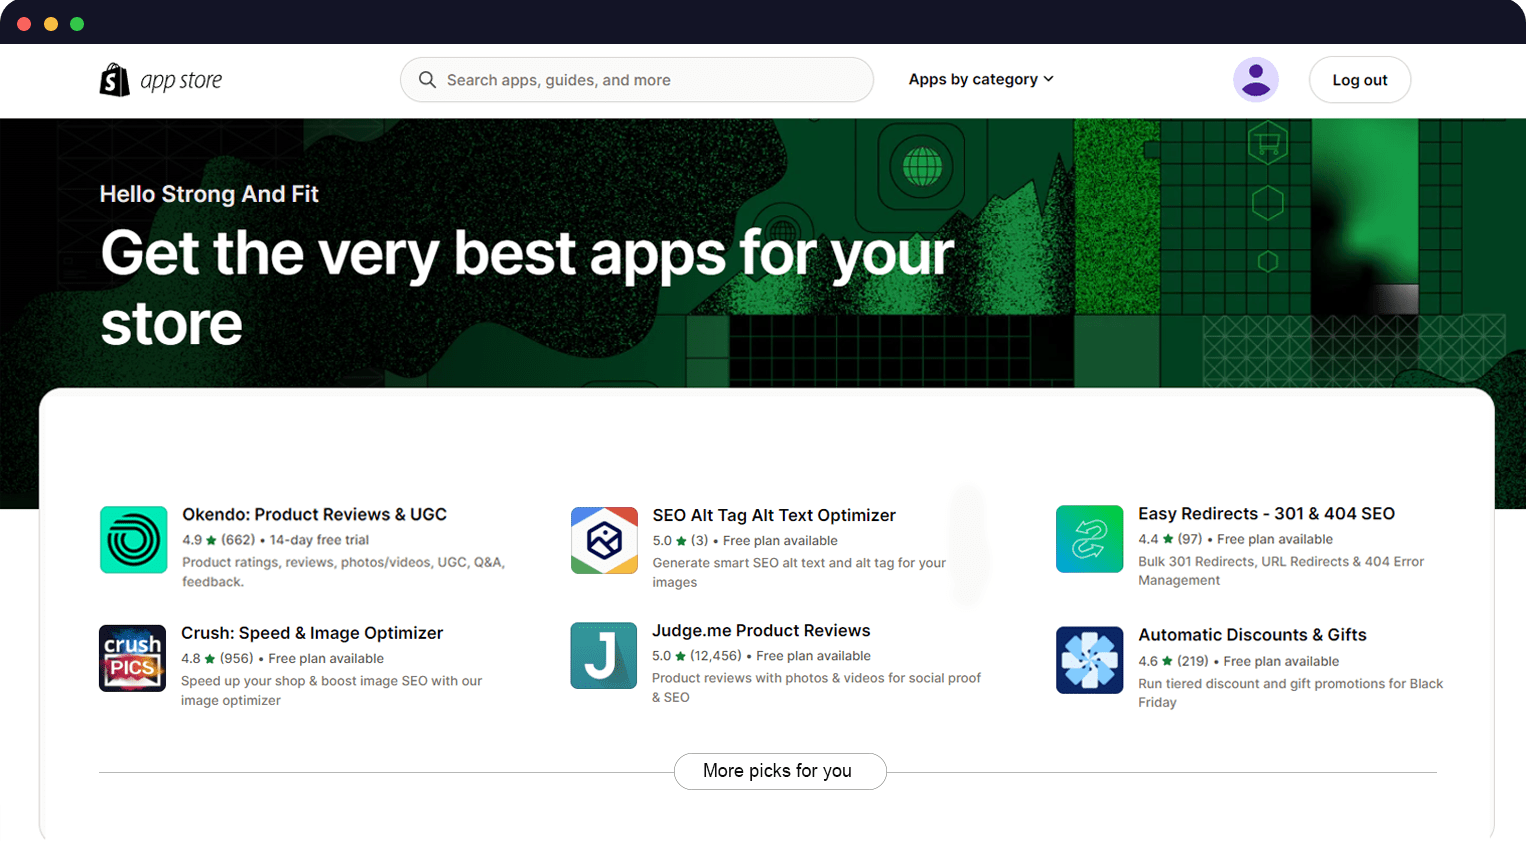1526x841 pixels.
Task: Click the Crush 4.8 rating (956) text
Action: (x=217, y=659)
